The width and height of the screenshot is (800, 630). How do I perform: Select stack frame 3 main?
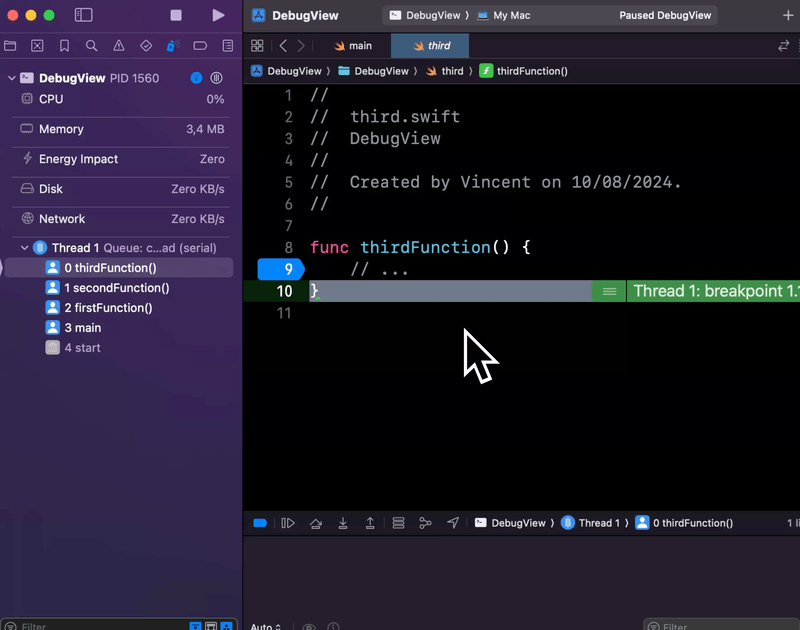point(118,327)
